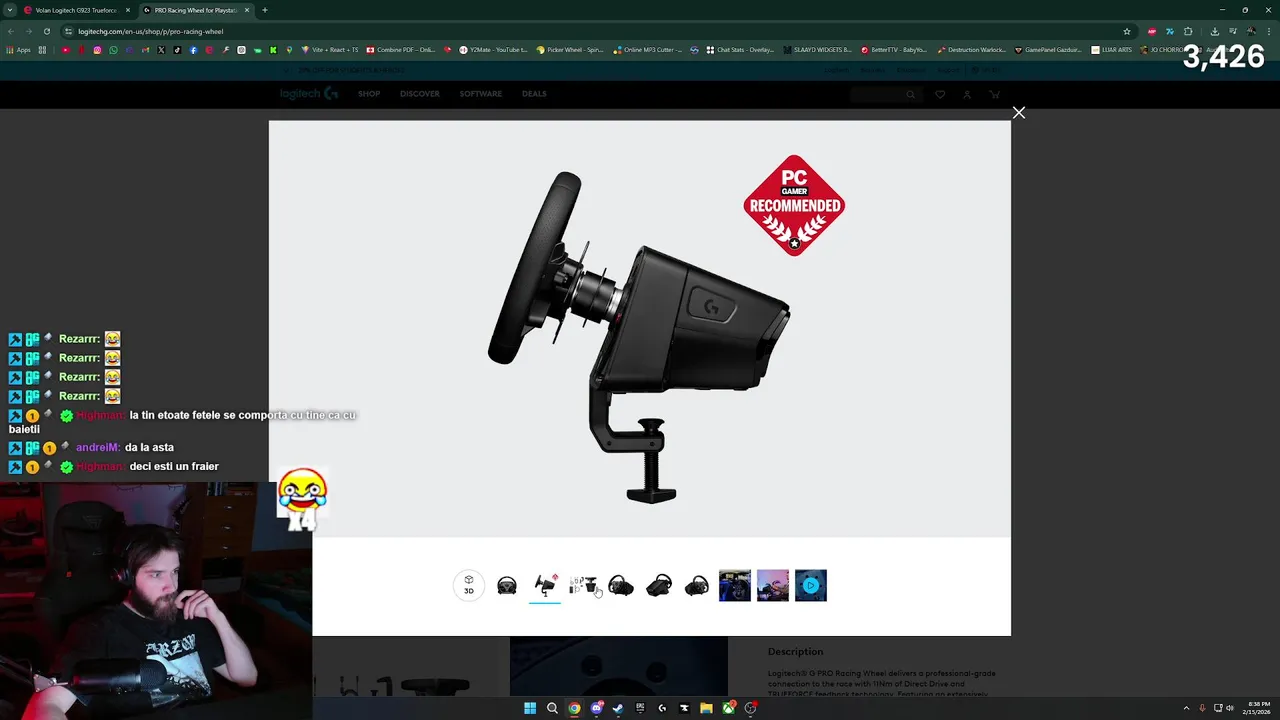Open a new browser tab
1280x720 pixels.
[264, 10]
